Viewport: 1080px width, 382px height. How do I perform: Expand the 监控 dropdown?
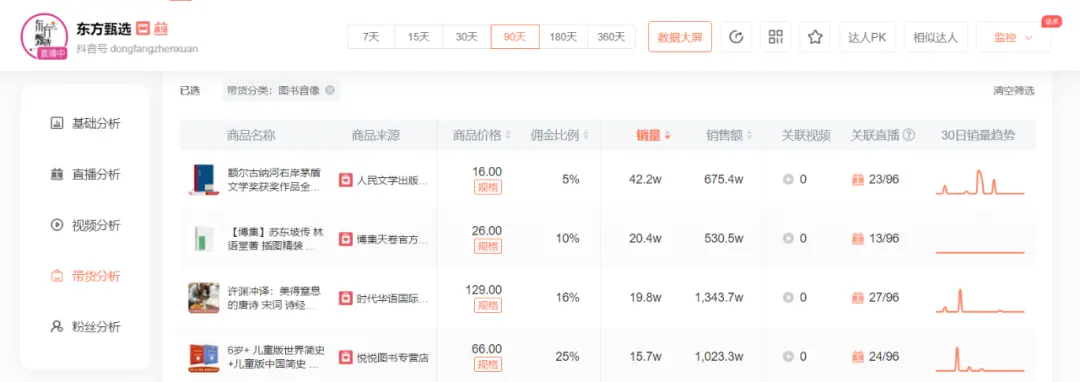[1013, 37]
